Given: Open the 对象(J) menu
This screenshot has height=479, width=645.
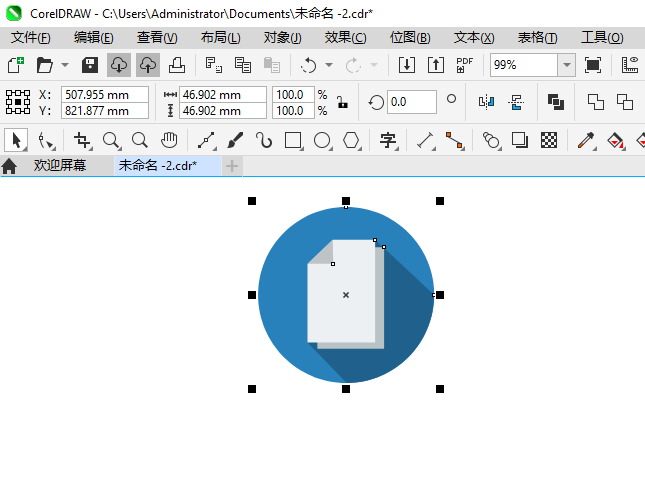Looking at the screenshot, I should click(x=282, y=38).
